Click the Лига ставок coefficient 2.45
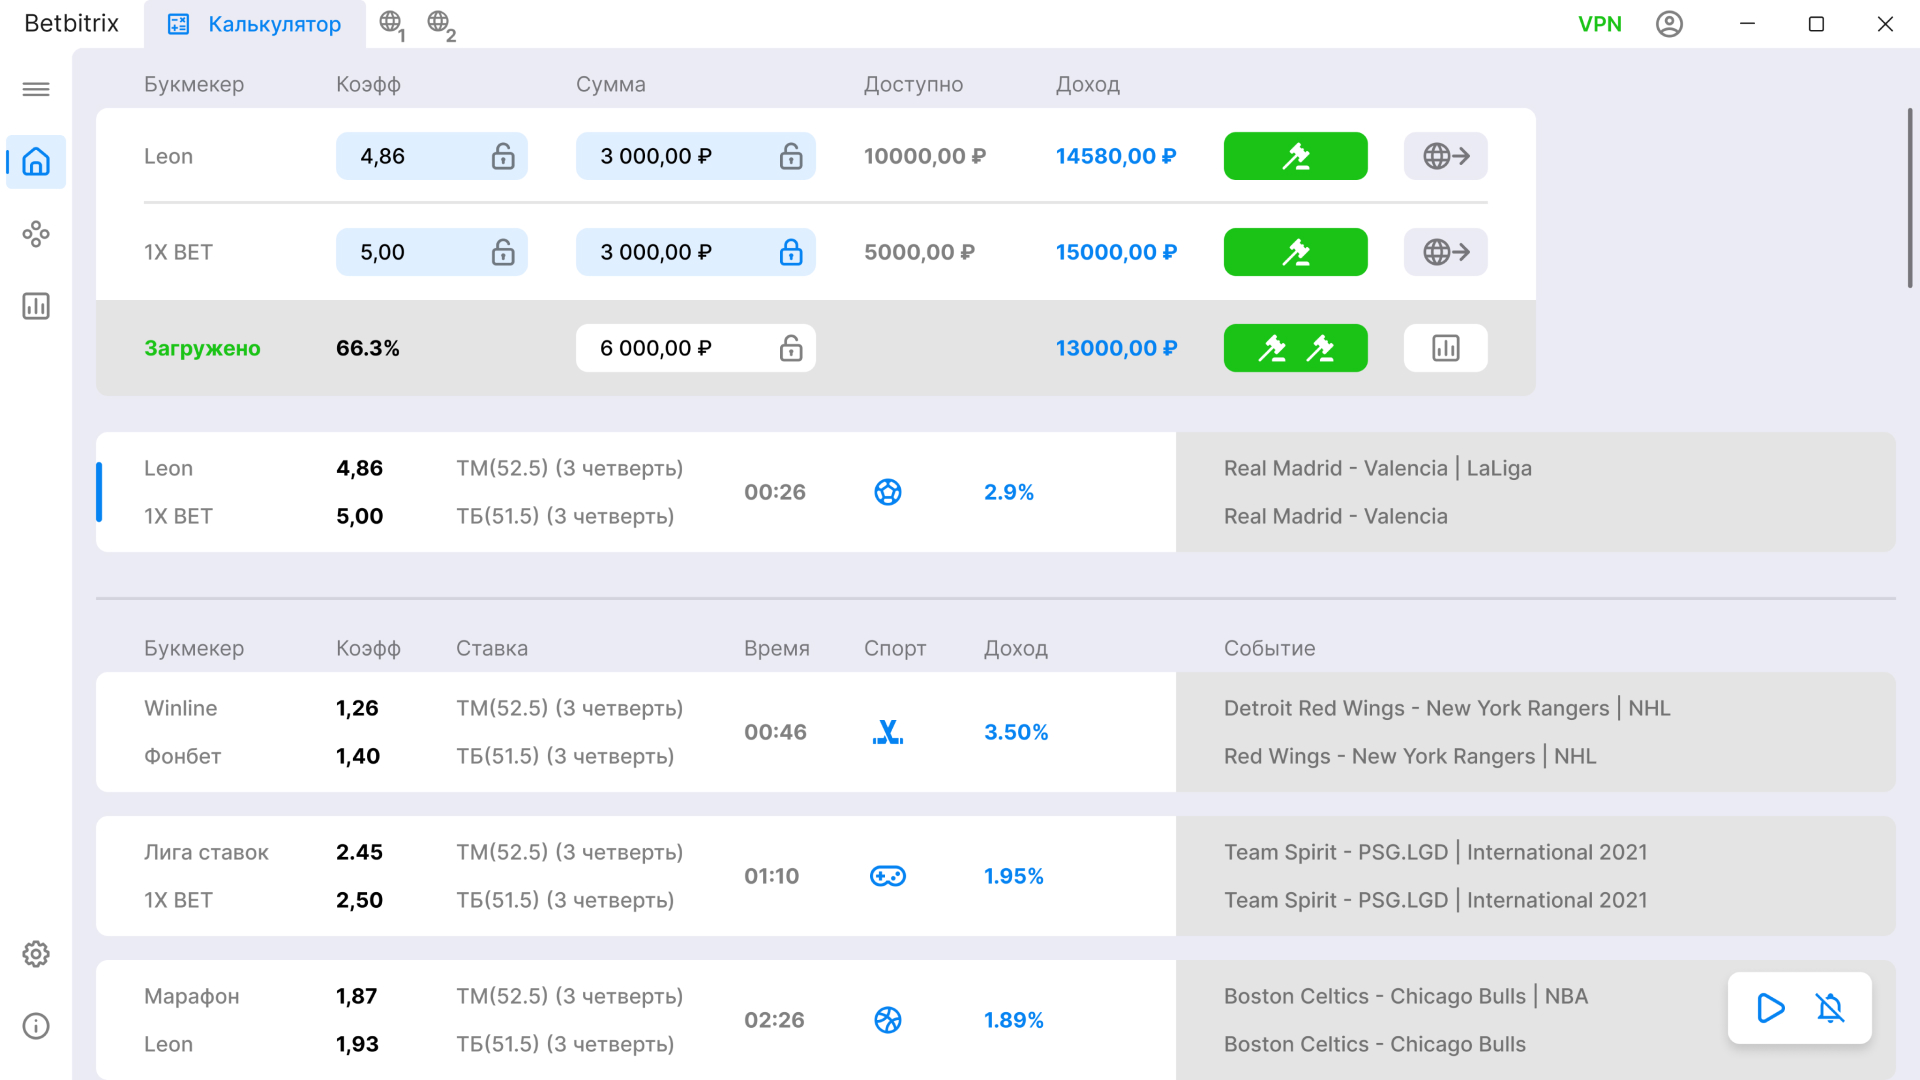The height and width of the screenshot is (1080, 1920). pos(359,852)
